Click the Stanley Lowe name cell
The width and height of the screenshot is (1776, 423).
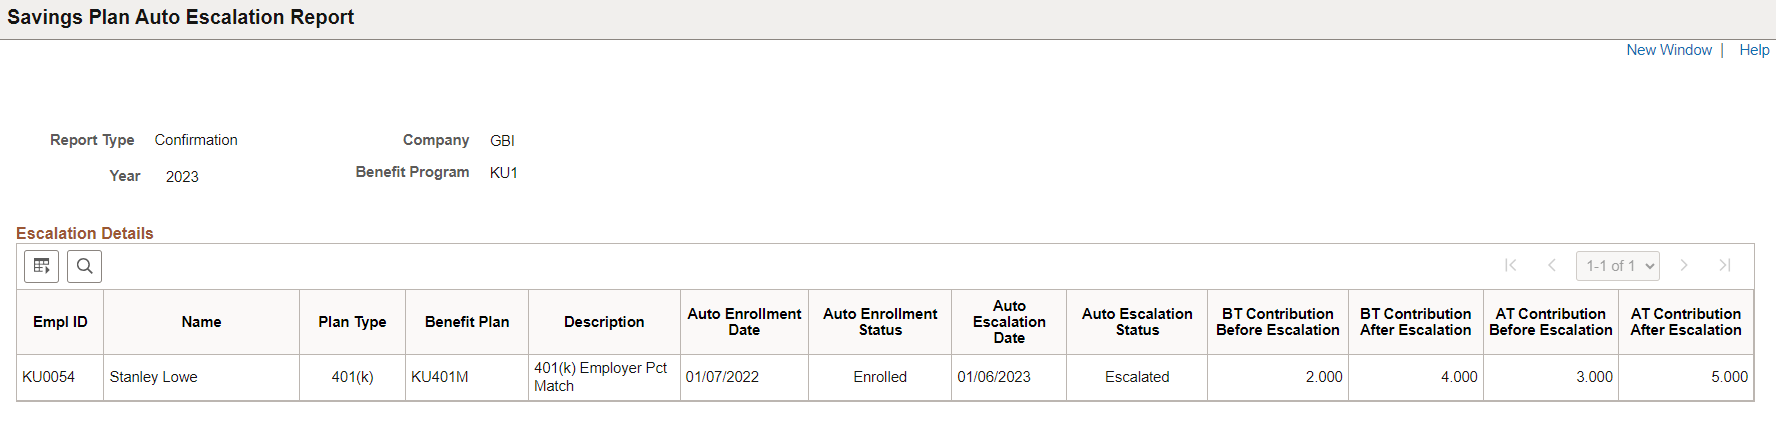click(x=153, y=377)
